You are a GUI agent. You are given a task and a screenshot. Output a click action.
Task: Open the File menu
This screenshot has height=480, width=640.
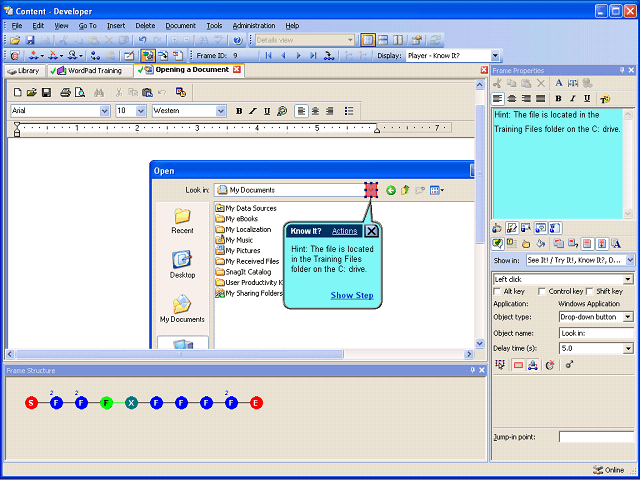click(17, 26)
